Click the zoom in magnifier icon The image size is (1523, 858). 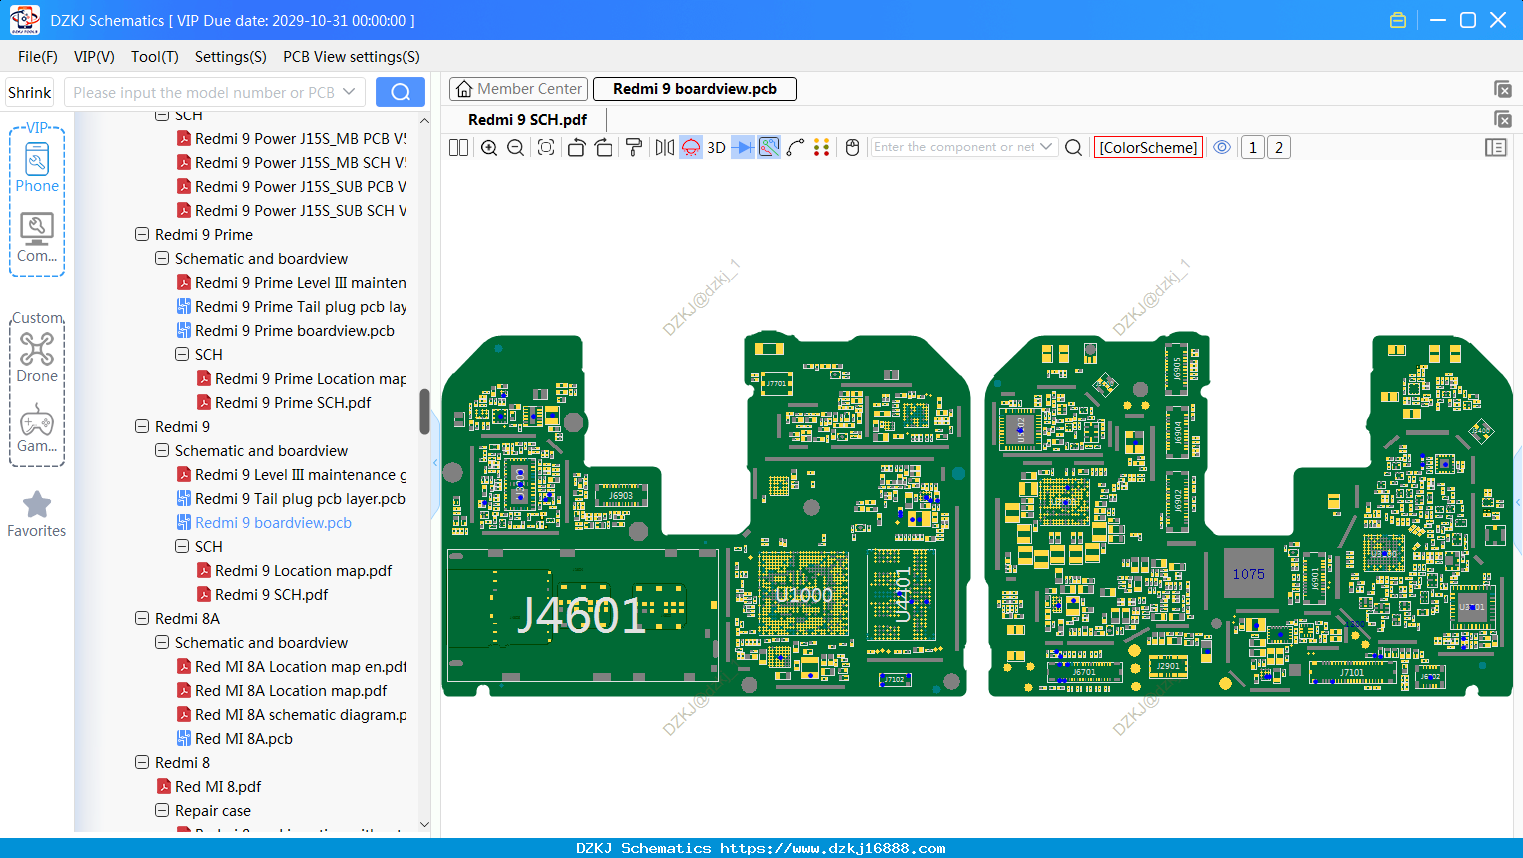(489, 148)
